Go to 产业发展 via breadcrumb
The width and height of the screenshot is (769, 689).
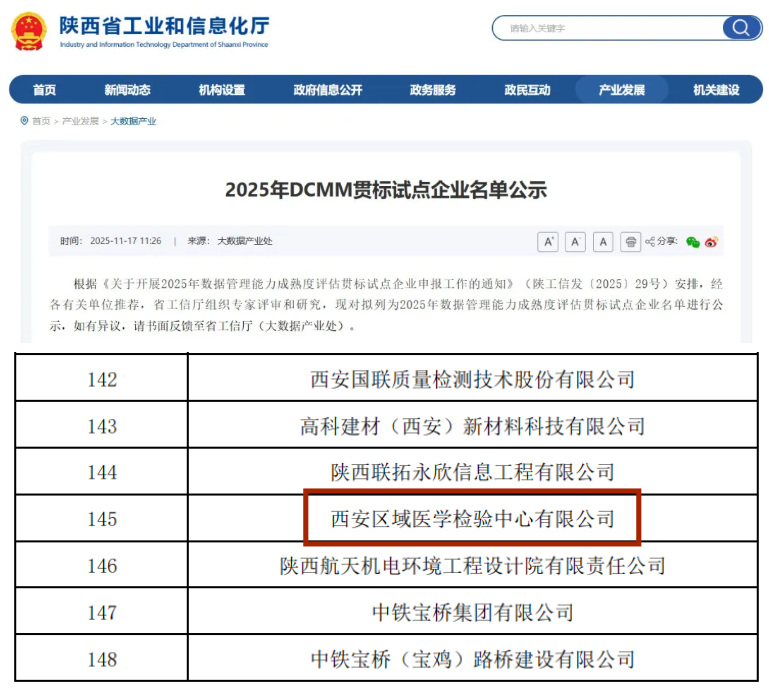80,121
